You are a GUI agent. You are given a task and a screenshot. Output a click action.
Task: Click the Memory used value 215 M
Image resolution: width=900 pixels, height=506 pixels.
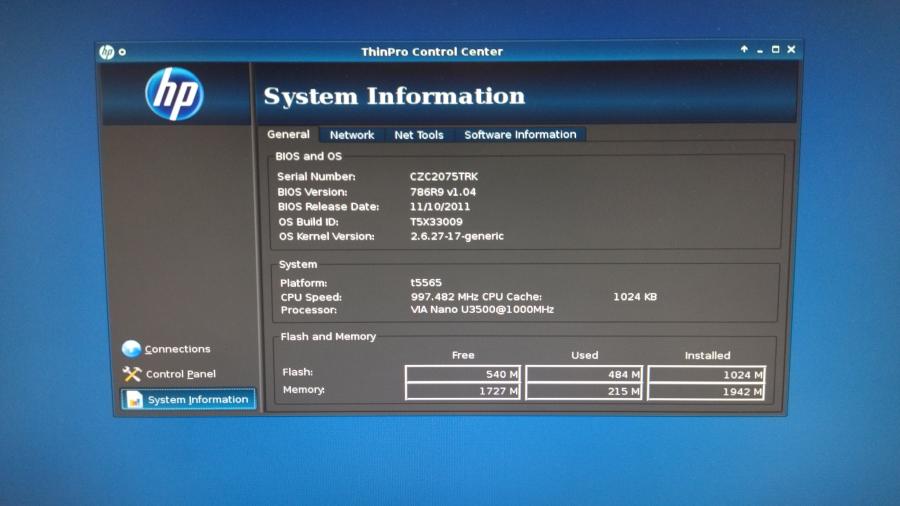(x=584, y=391)
